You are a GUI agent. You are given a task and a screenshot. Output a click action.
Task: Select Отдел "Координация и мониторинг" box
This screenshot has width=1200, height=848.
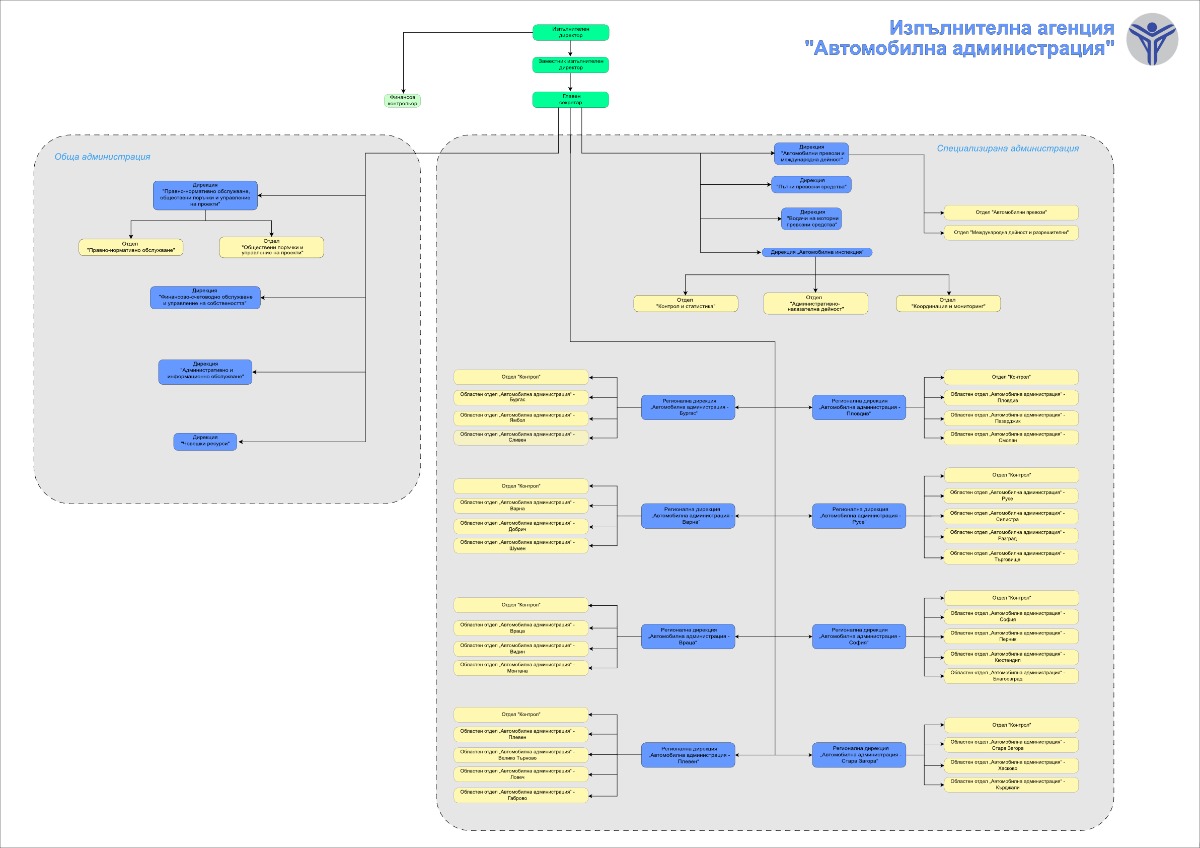pos(948,303)
